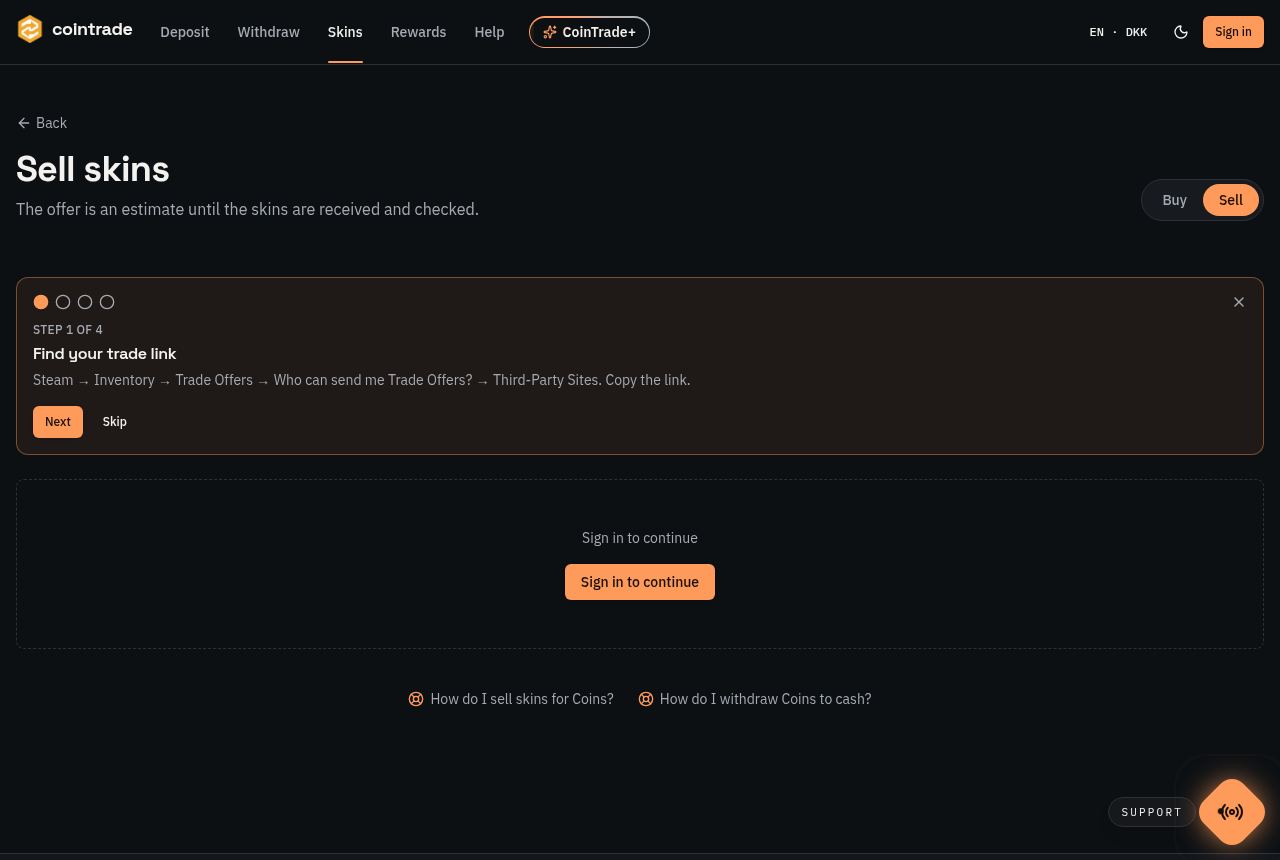
Task: Open the support broadcast diamond icon
Action: (x=1232, y=812)
